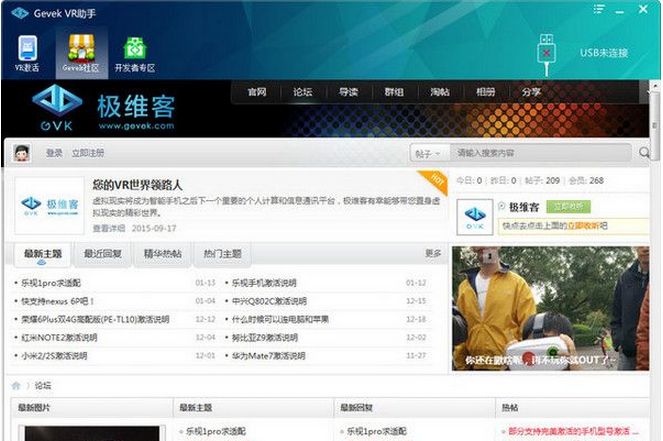This screenshot has height=441, width=663.
Task: Open the 乐视1pro求适配 post dated 01-13
Action: click(51, 283)
